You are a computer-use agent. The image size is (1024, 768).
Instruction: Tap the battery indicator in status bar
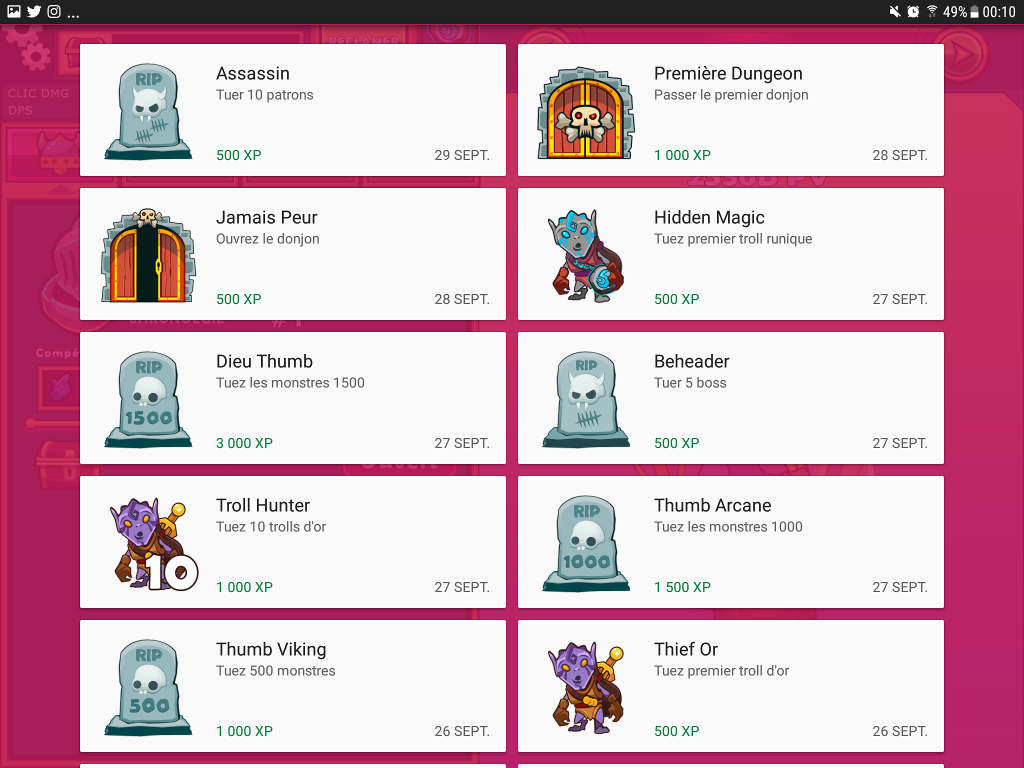point(974,12)
